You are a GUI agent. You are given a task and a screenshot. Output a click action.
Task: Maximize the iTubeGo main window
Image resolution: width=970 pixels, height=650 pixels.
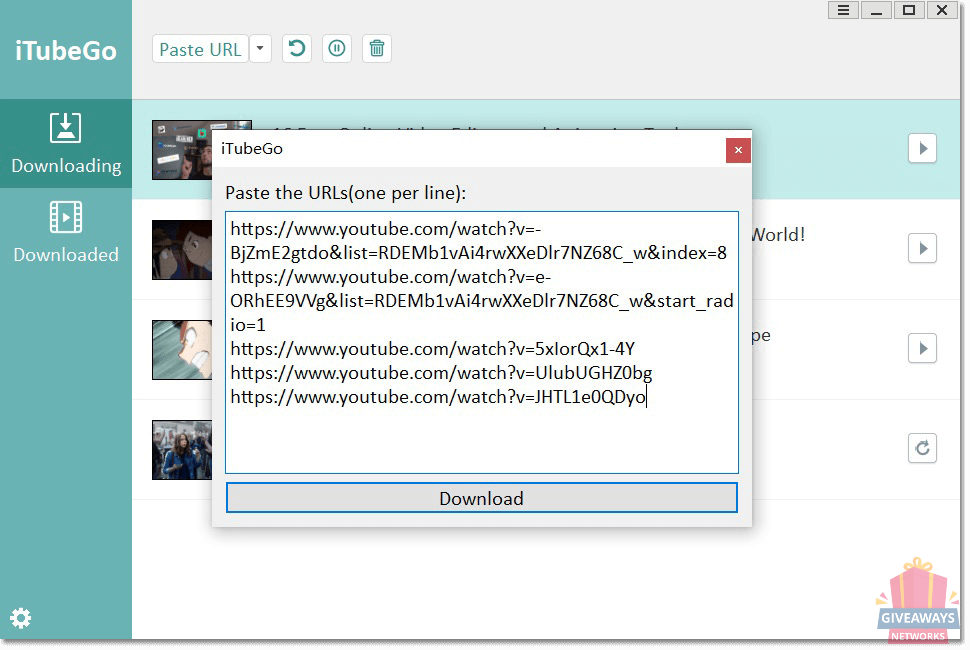pyautogui.click(x=909, y=11)
